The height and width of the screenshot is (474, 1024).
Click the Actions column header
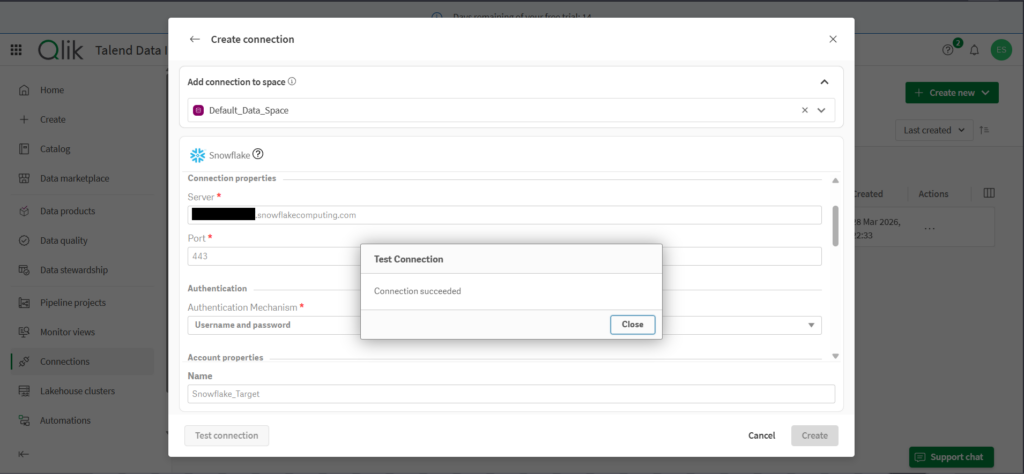[933, 194]
